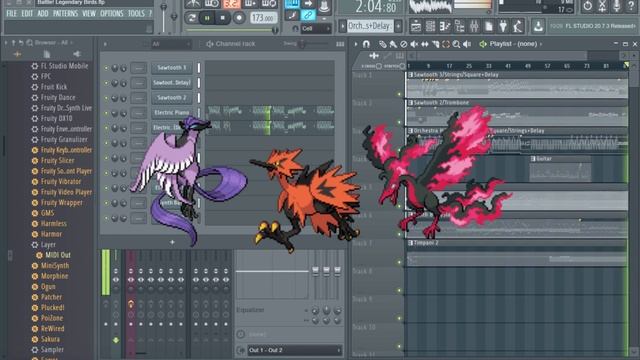Toggle the link/chain snap icon in blue
The width and height of the screenshot is (640, 360).
[308, 16]
